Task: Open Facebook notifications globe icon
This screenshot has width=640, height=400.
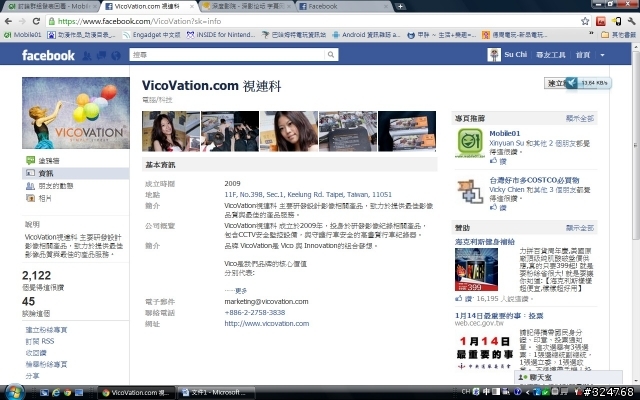Action: tap(116, 55)
